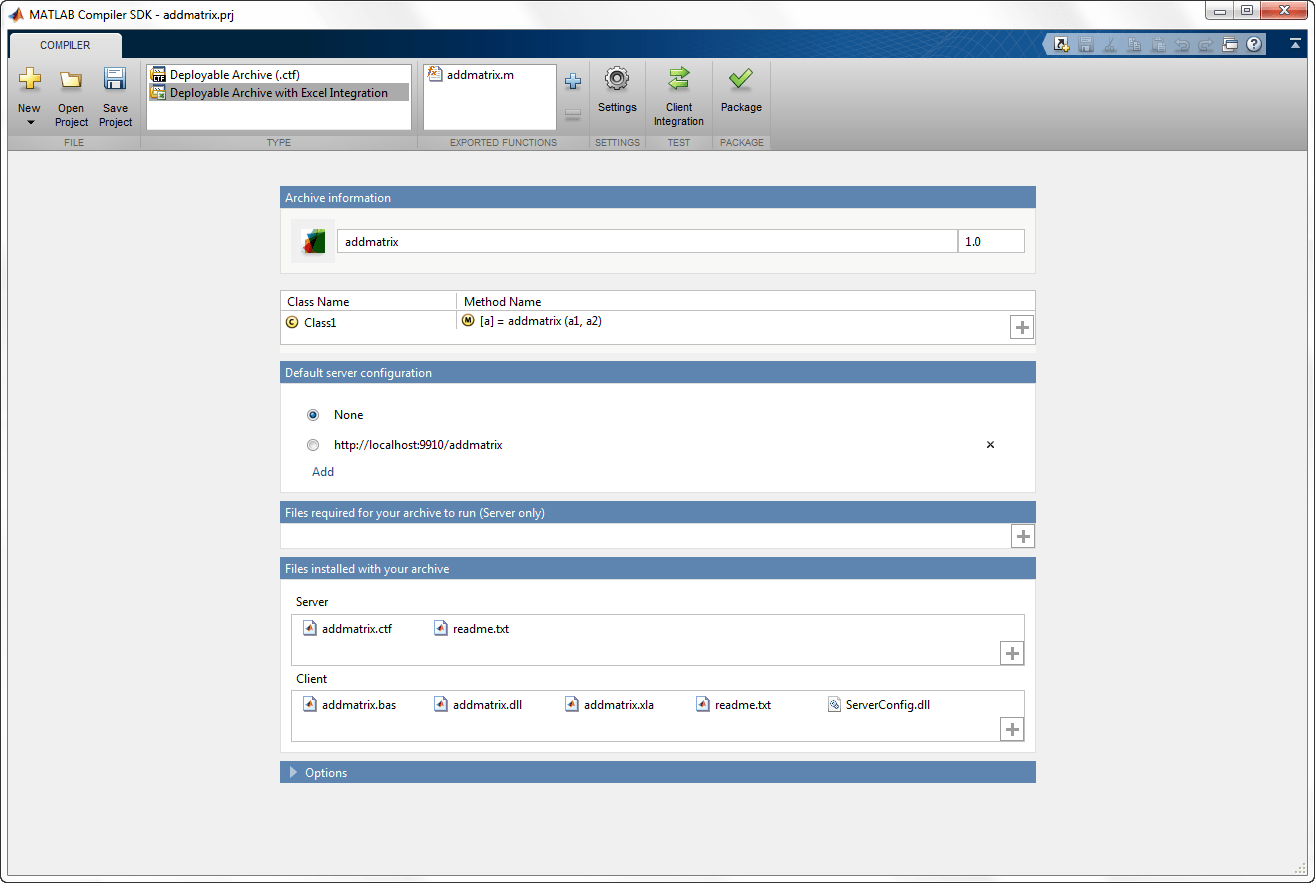Edit the archive name field 'addmatrix'
The image size is (1315, 883).
coord(647,241)
